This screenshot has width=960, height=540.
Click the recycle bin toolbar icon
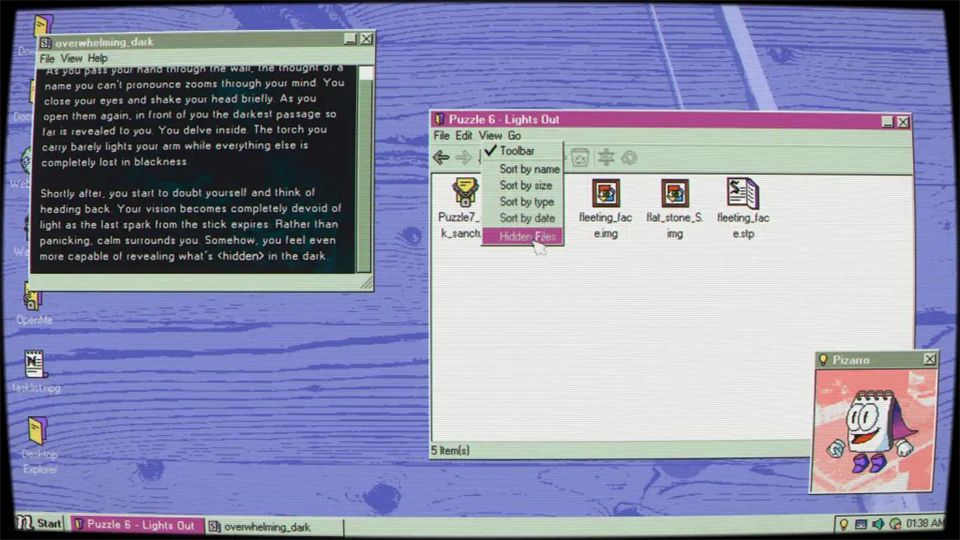580,157
